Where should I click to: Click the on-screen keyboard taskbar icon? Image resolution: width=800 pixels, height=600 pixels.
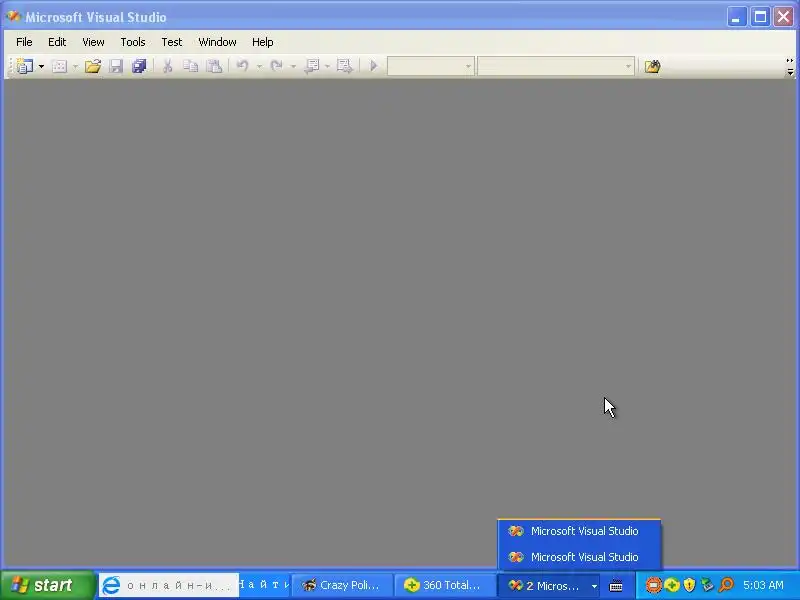(x=616, y=586)
